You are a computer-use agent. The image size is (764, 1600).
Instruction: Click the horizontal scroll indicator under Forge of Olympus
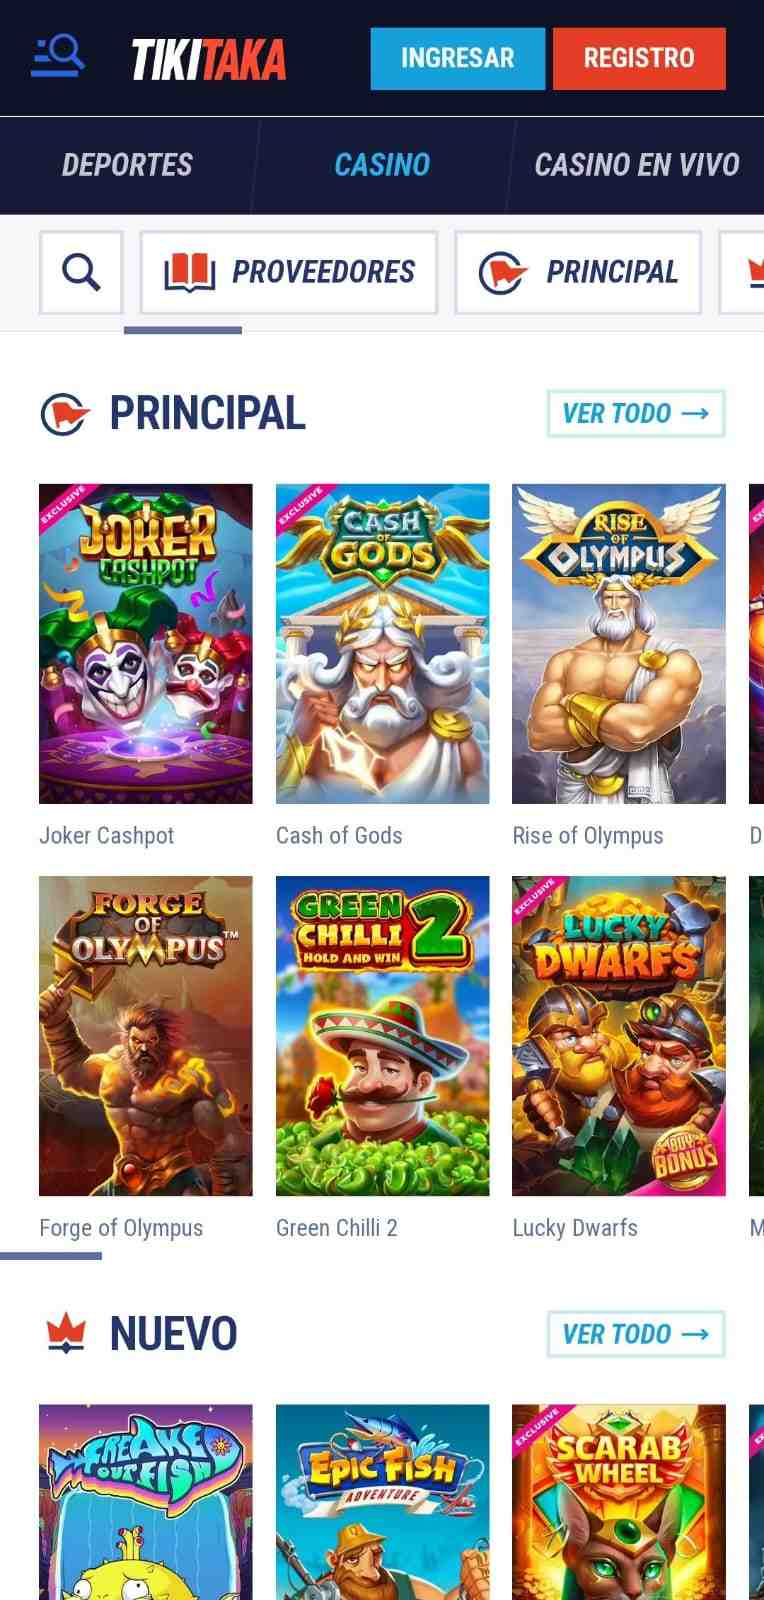[x=51, y=1256]
